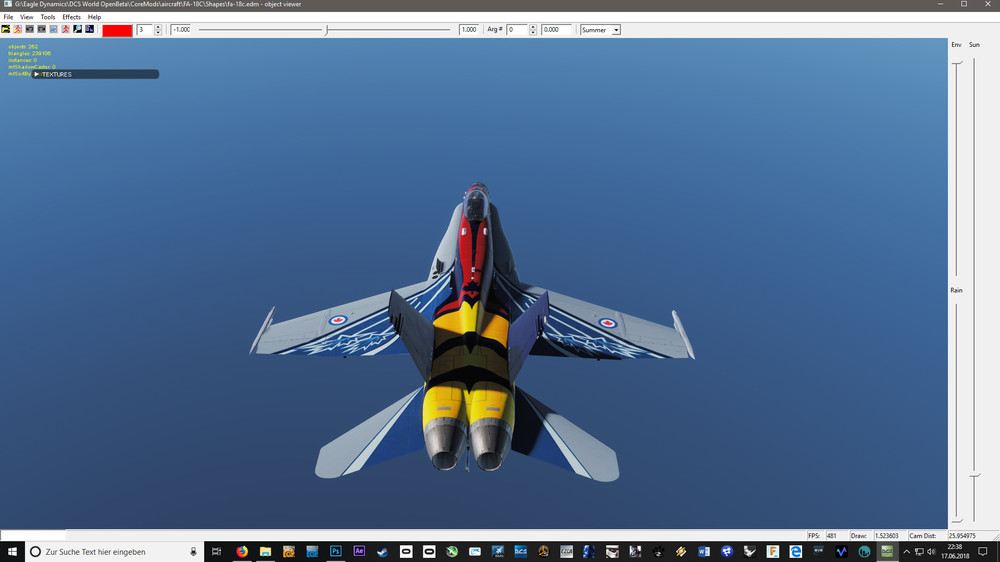This screenshot has height=562, width=1000.
Task: Launch Firefox from the taskbar
Action: [242, 552]
